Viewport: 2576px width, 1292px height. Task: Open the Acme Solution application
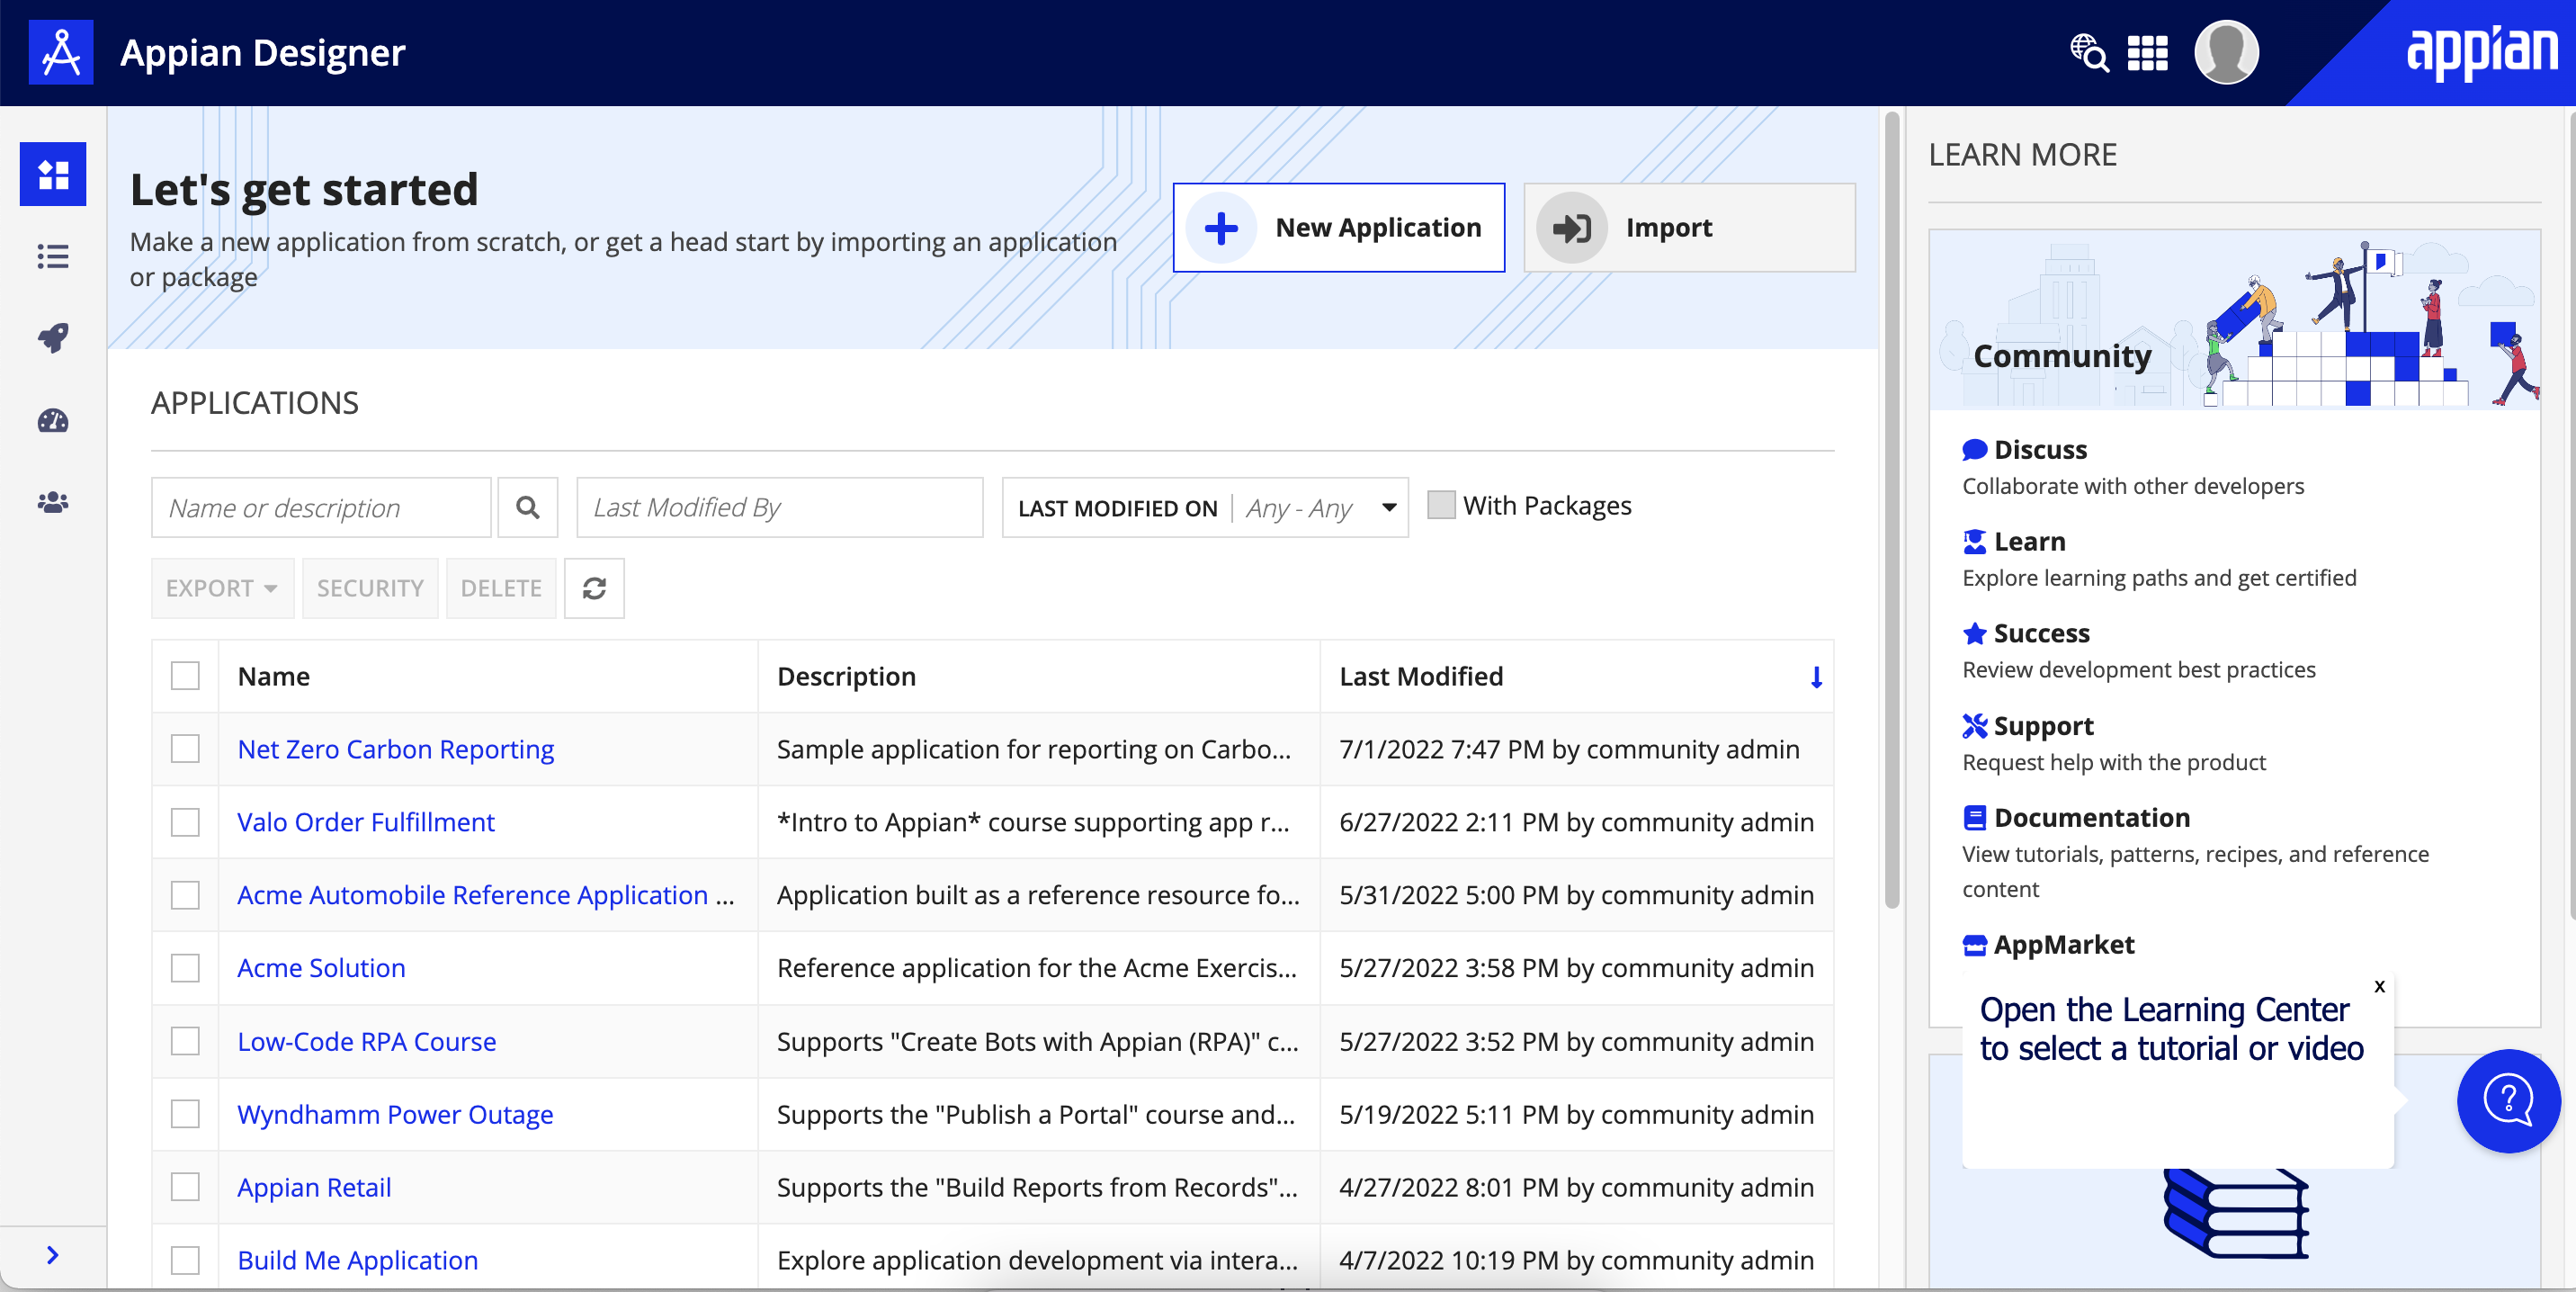pyautogui.click(x=321, y=968)
